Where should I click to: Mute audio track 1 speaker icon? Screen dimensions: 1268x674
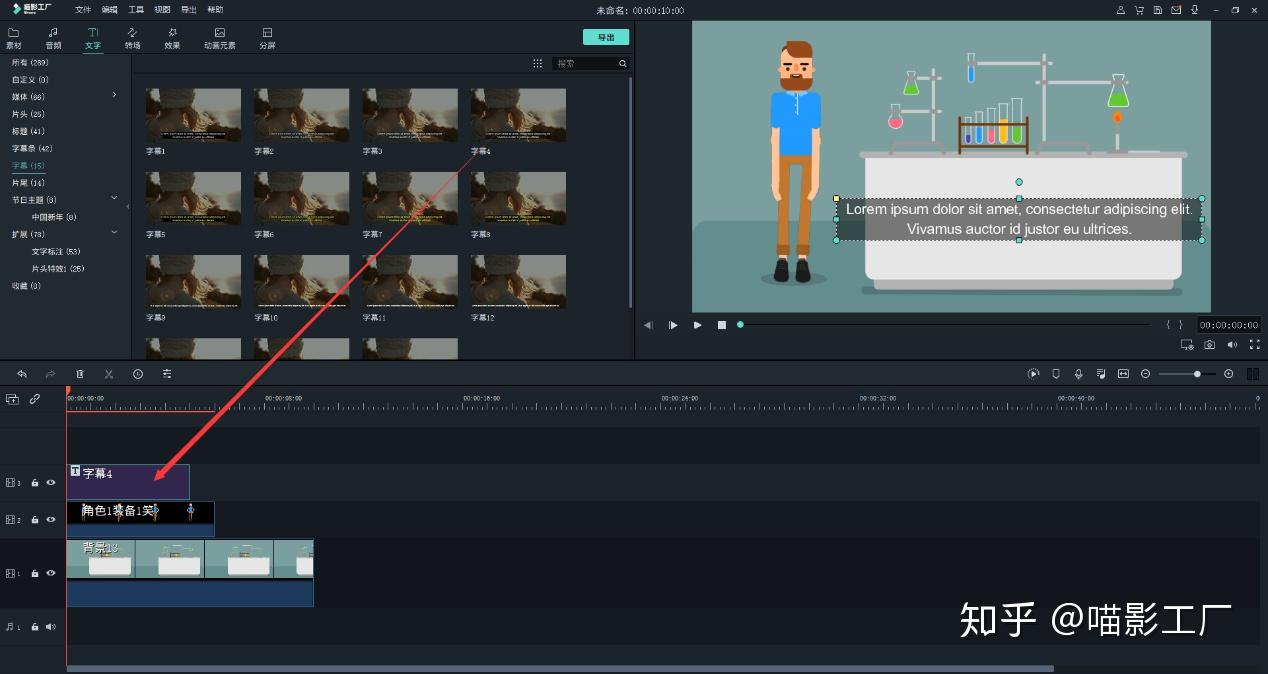pyautogui.click(x=51, y=627)
